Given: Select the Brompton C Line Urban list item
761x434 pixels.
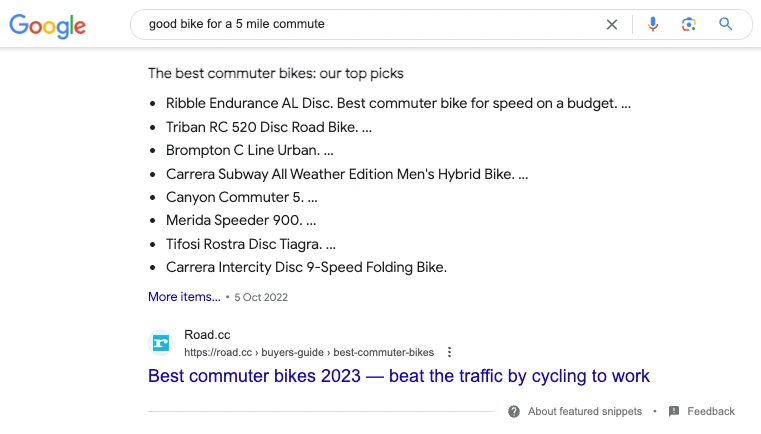Looking at the screenshot, I should click(249, 150).
